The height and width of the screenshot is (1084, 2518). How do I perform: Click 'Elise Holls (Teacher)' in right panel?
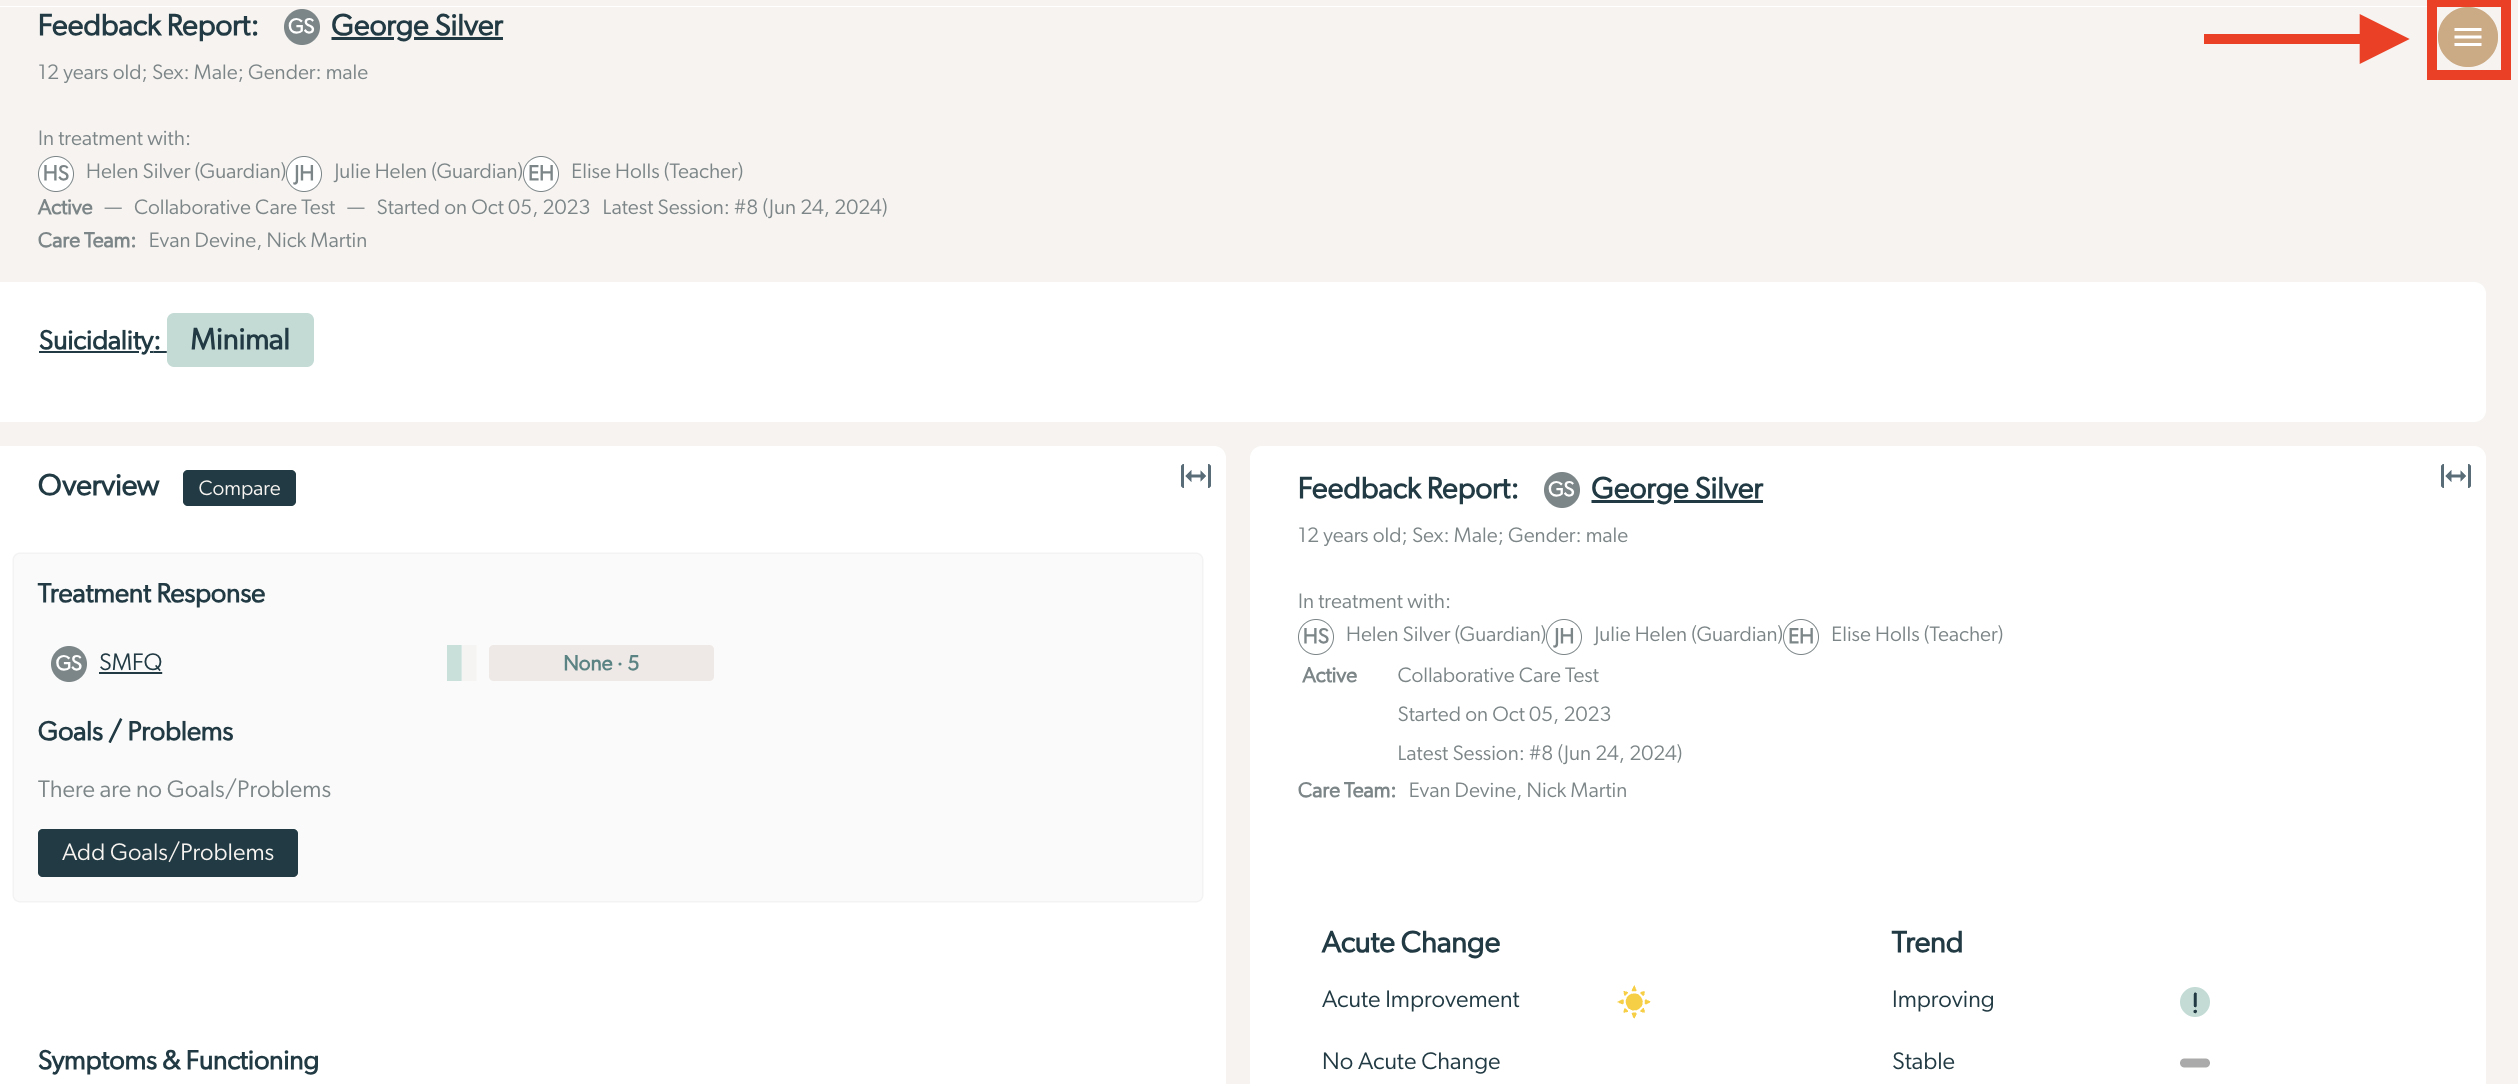click(x=1917, y=635)
